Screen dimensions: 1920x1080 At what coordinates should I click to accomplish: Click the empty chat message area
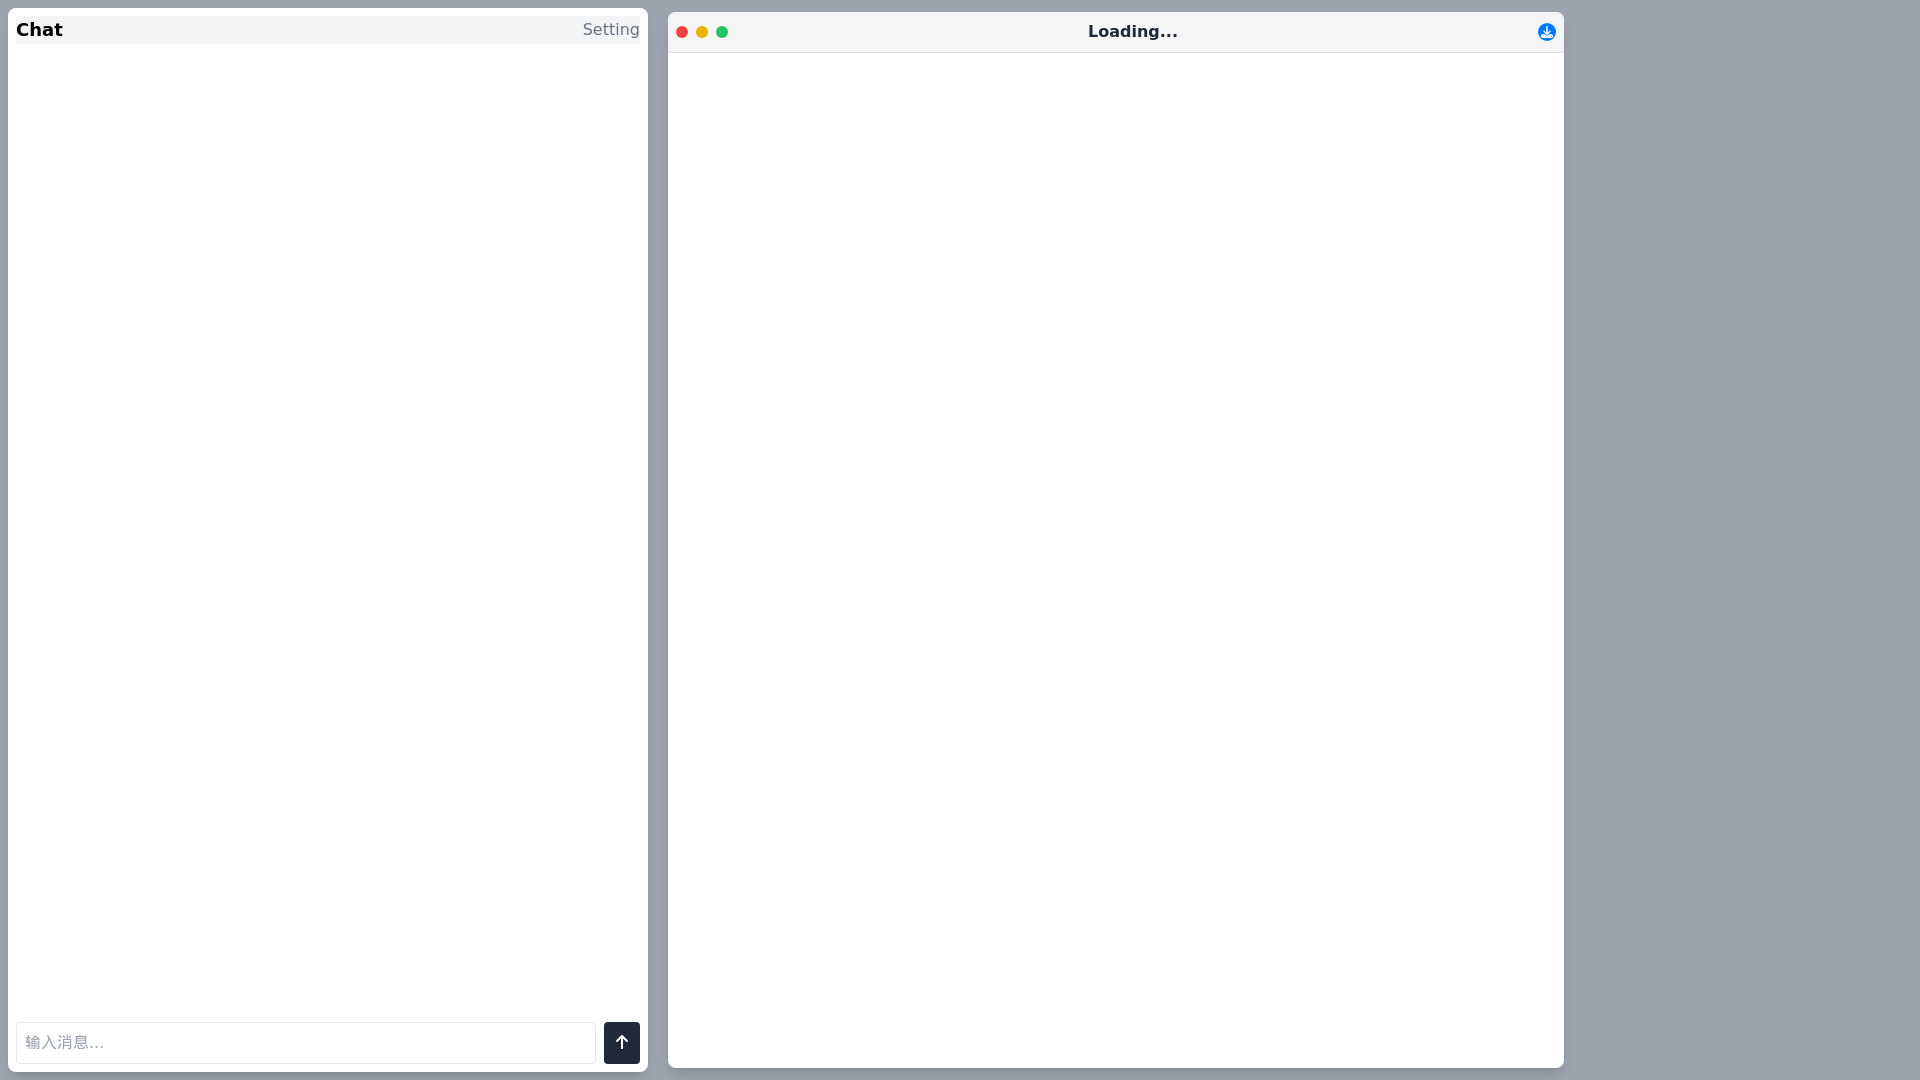(x=327, y=530)
